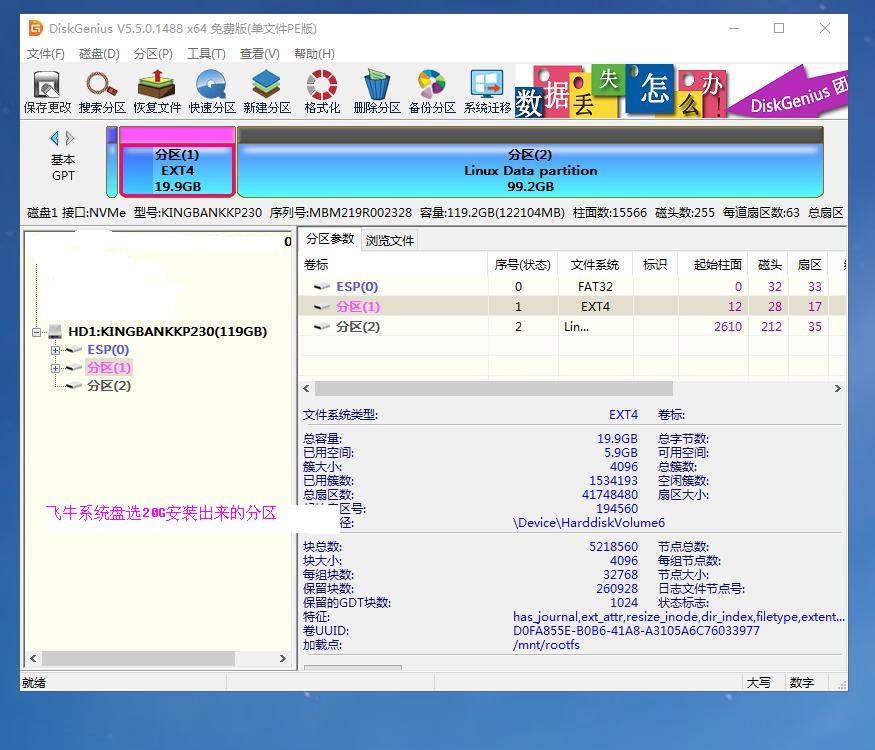This screenshot has width=875, height=750.
Task: Open the 备份分区 (Backup Partition) tool
Action: pyautogui.click(x=431, y=92)
